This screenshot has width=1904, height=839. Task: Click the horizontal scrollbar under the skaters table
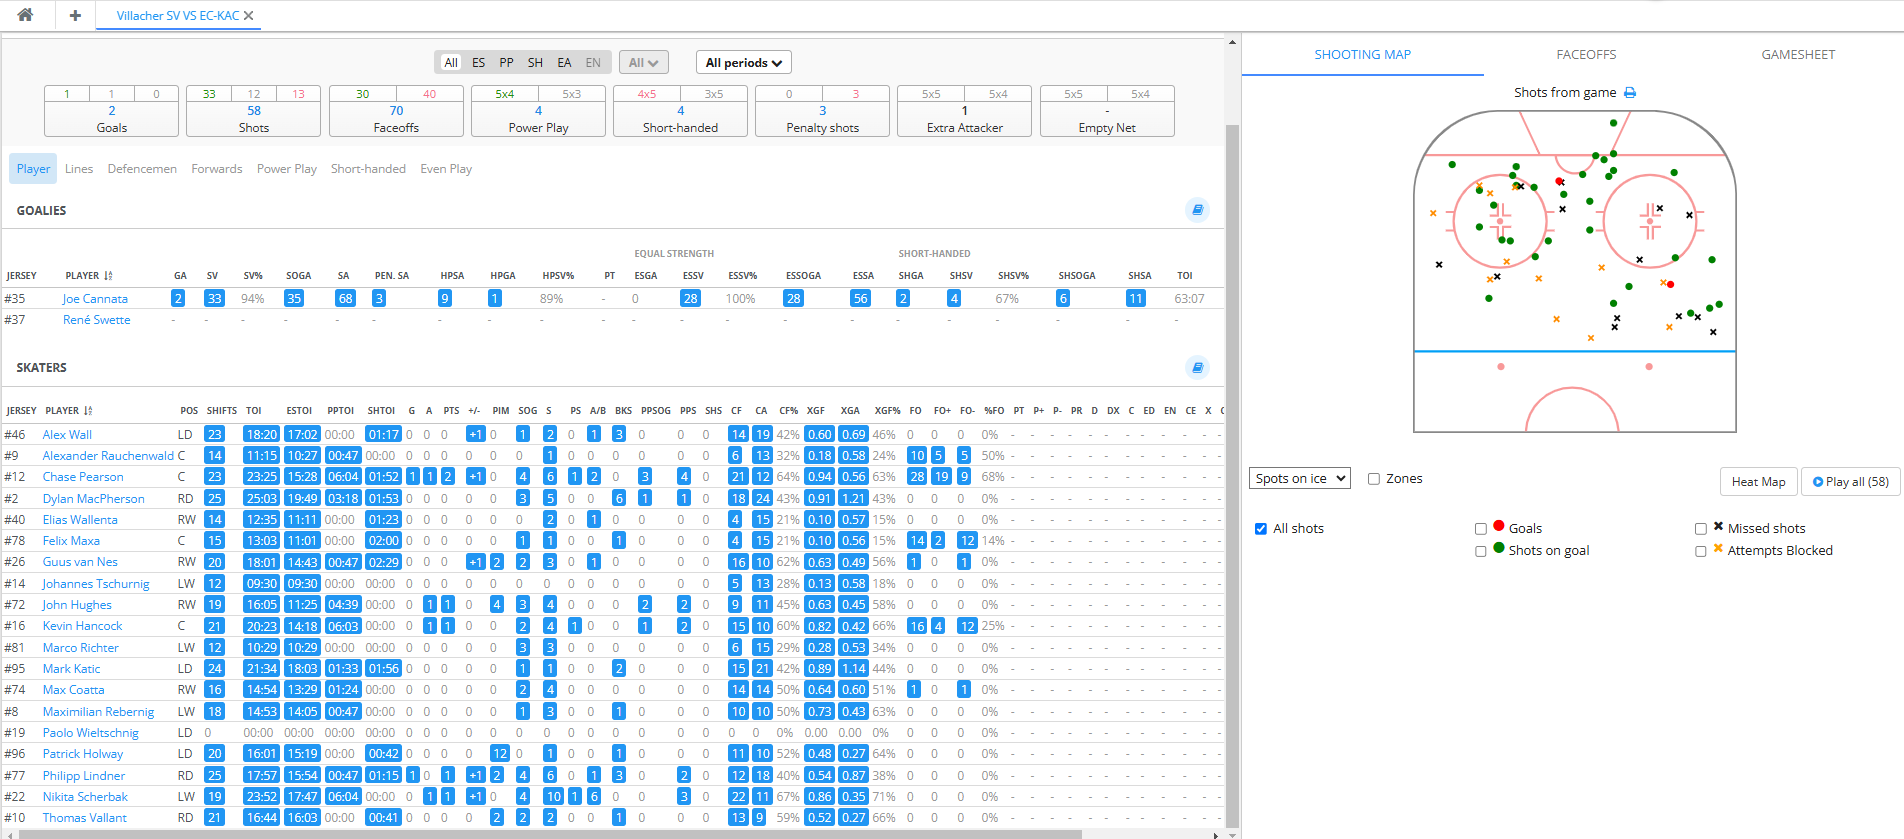pyautogui.click(x=550, y=834)
